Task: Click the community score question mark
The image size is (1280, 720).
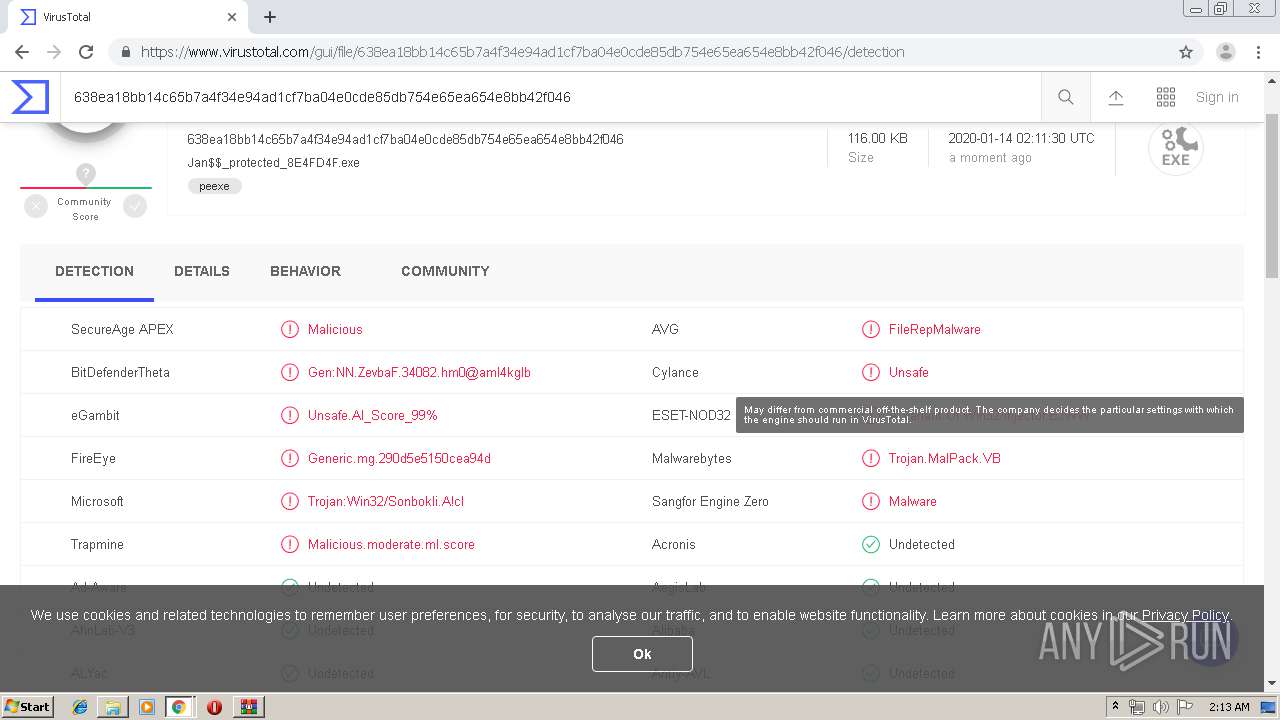Action: (x=86, y=174)
